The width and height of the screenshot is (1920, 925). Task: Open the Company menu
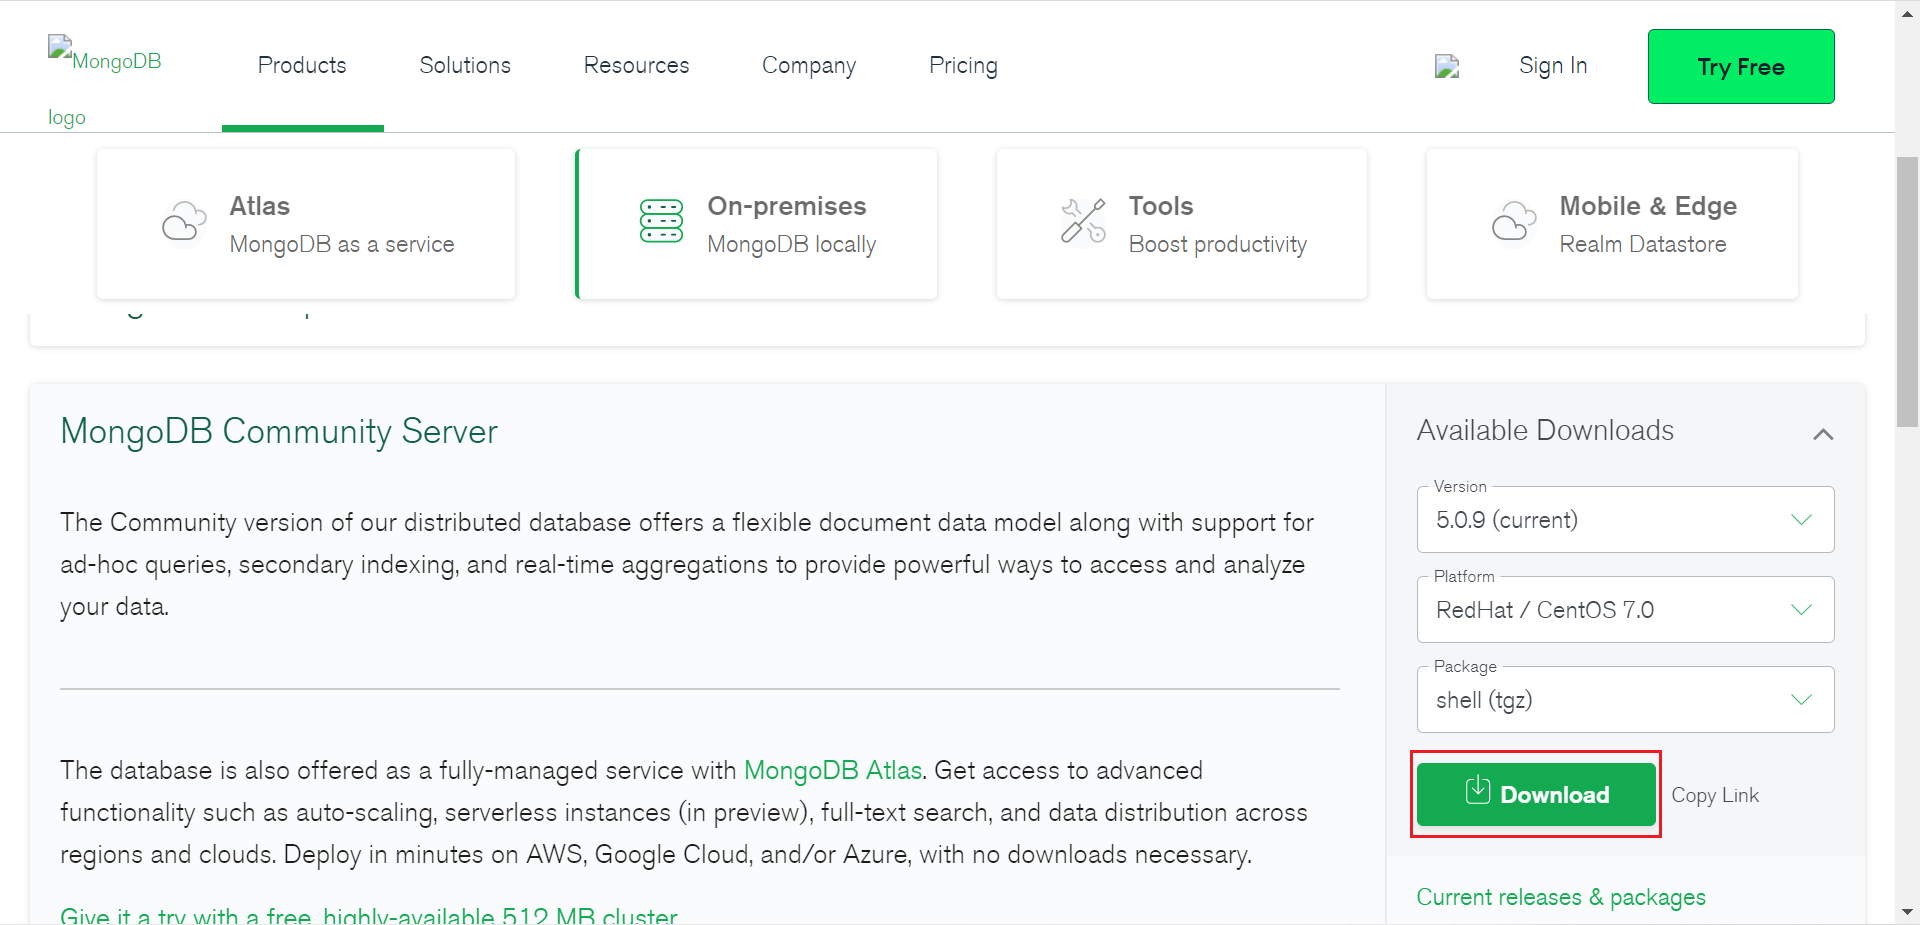pyautogui.click(x=809, y=66)
